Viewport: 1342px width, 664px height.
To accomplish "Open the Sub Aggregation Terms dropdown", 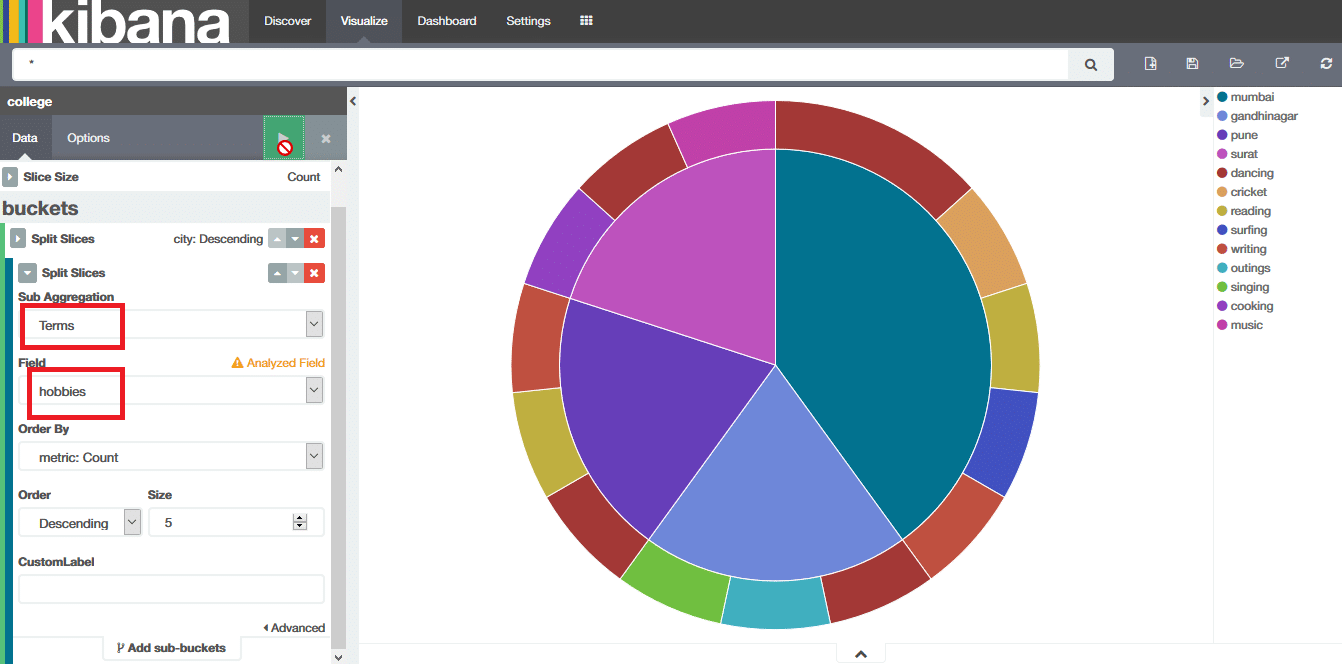I will click(x=171, y=325).
